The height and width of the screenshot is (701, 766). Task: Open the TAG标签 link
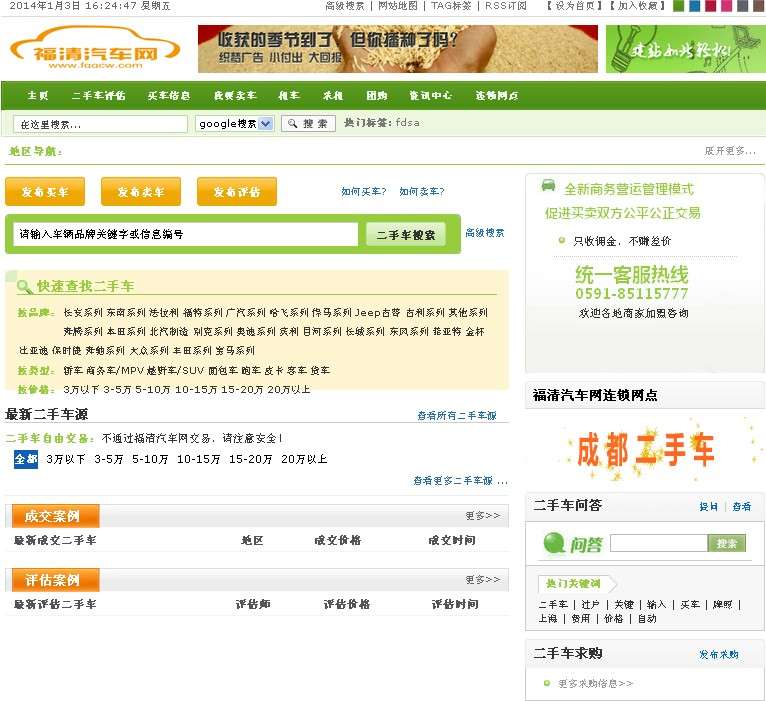pos(451,6)
